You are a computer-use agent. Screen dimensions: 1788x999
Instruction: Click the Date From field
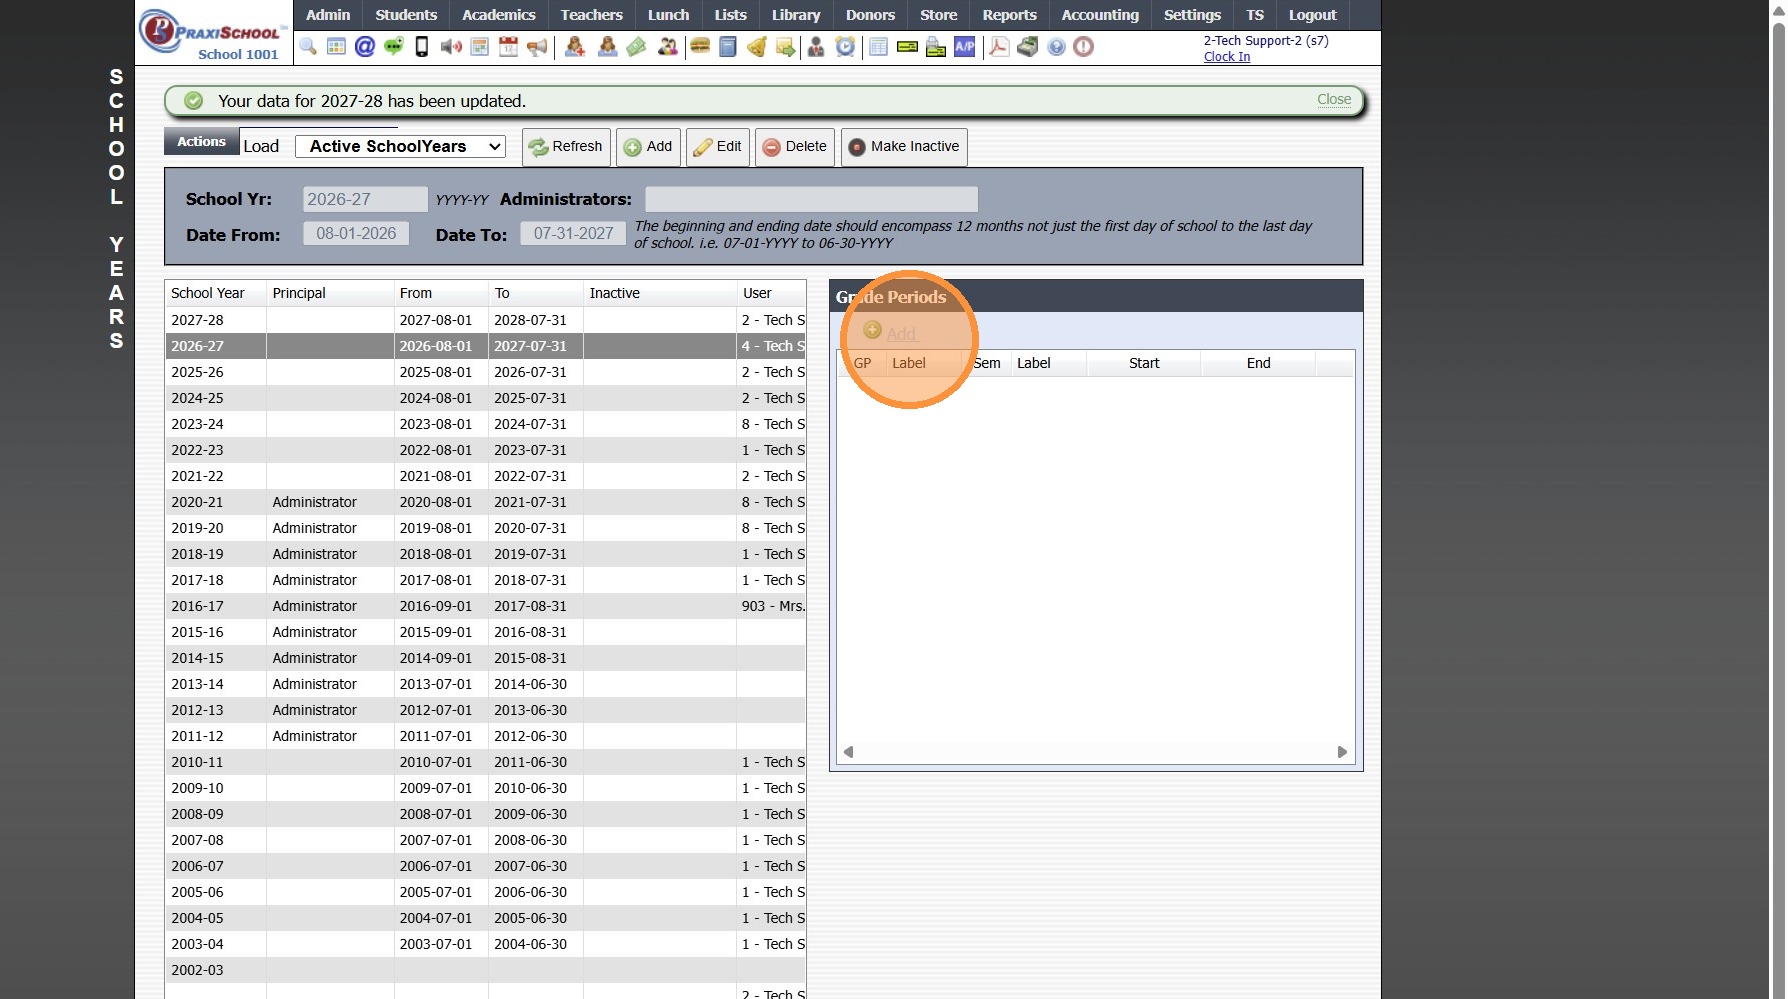356,234
